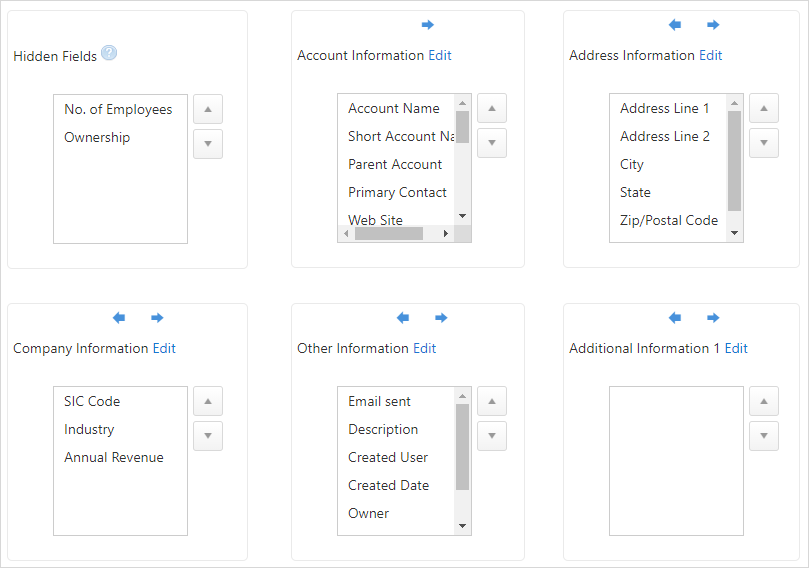Open Edit link for Account Information
The image size is (809, 568).
(440, 55)
